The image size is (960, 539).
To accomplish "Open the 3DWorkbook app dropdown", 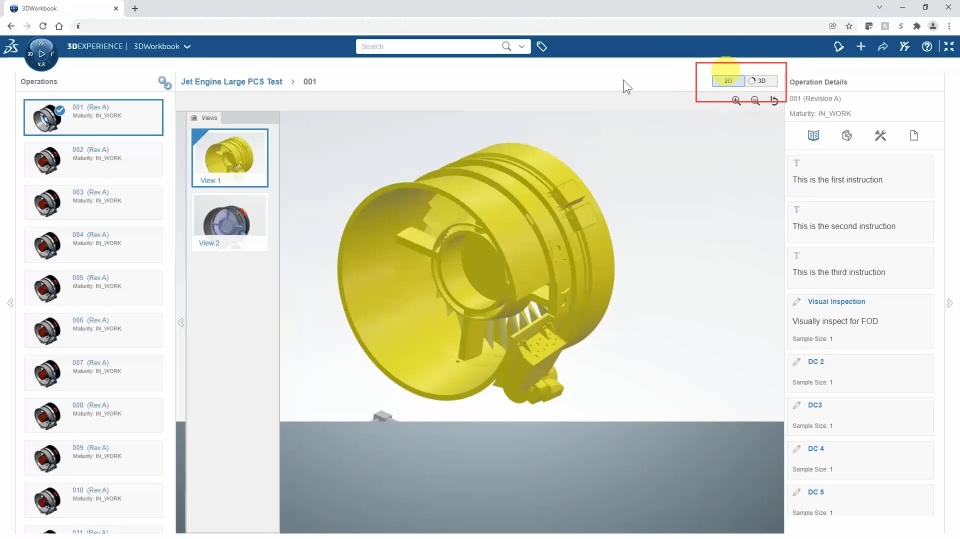I will click(162, 47).
